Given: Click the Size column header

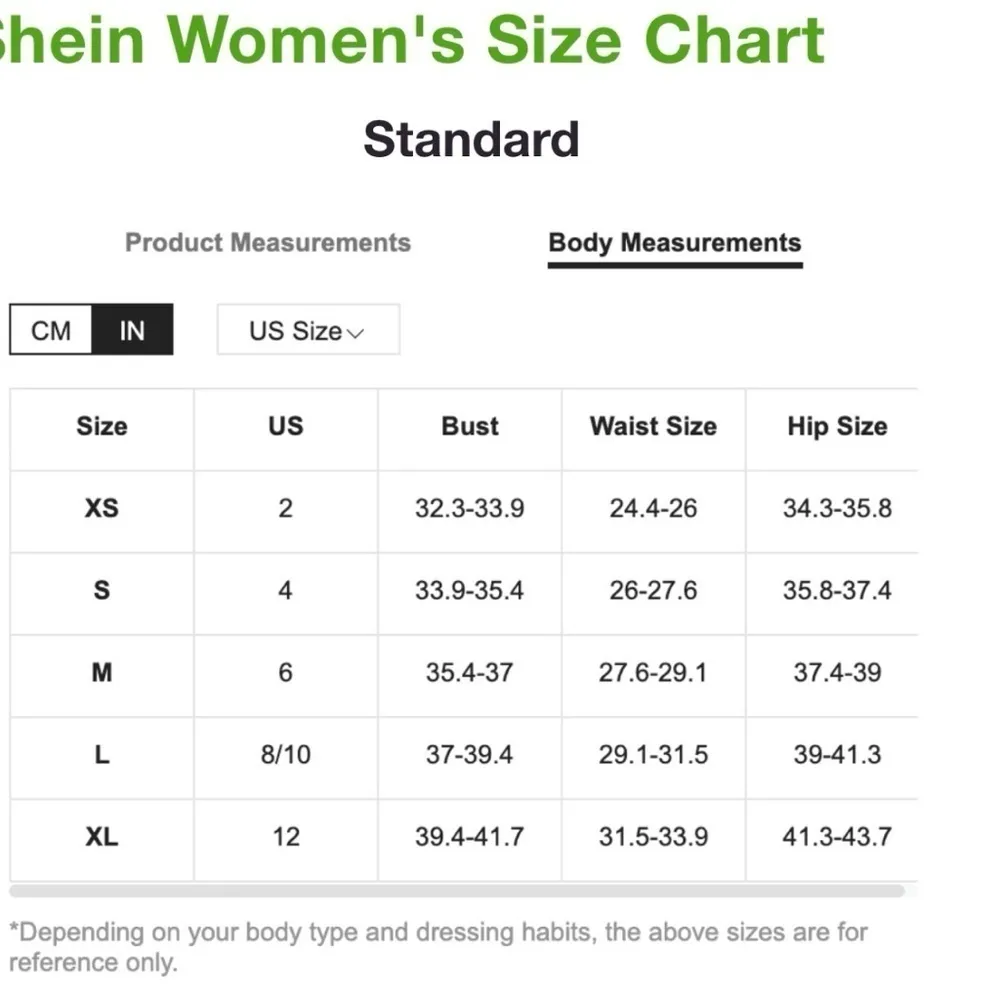Looking at the screenshot, I should pyautogui.click(x=102, y=426).
